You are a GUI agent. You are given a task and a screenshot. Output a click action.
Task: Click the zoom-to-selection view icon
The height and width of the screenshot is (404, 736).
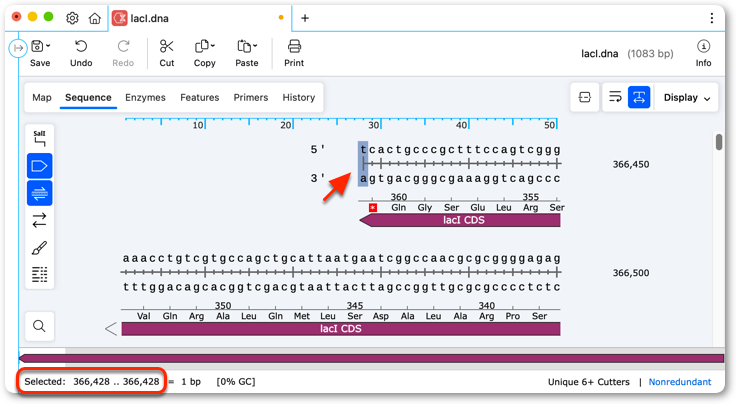pos(584,98)
